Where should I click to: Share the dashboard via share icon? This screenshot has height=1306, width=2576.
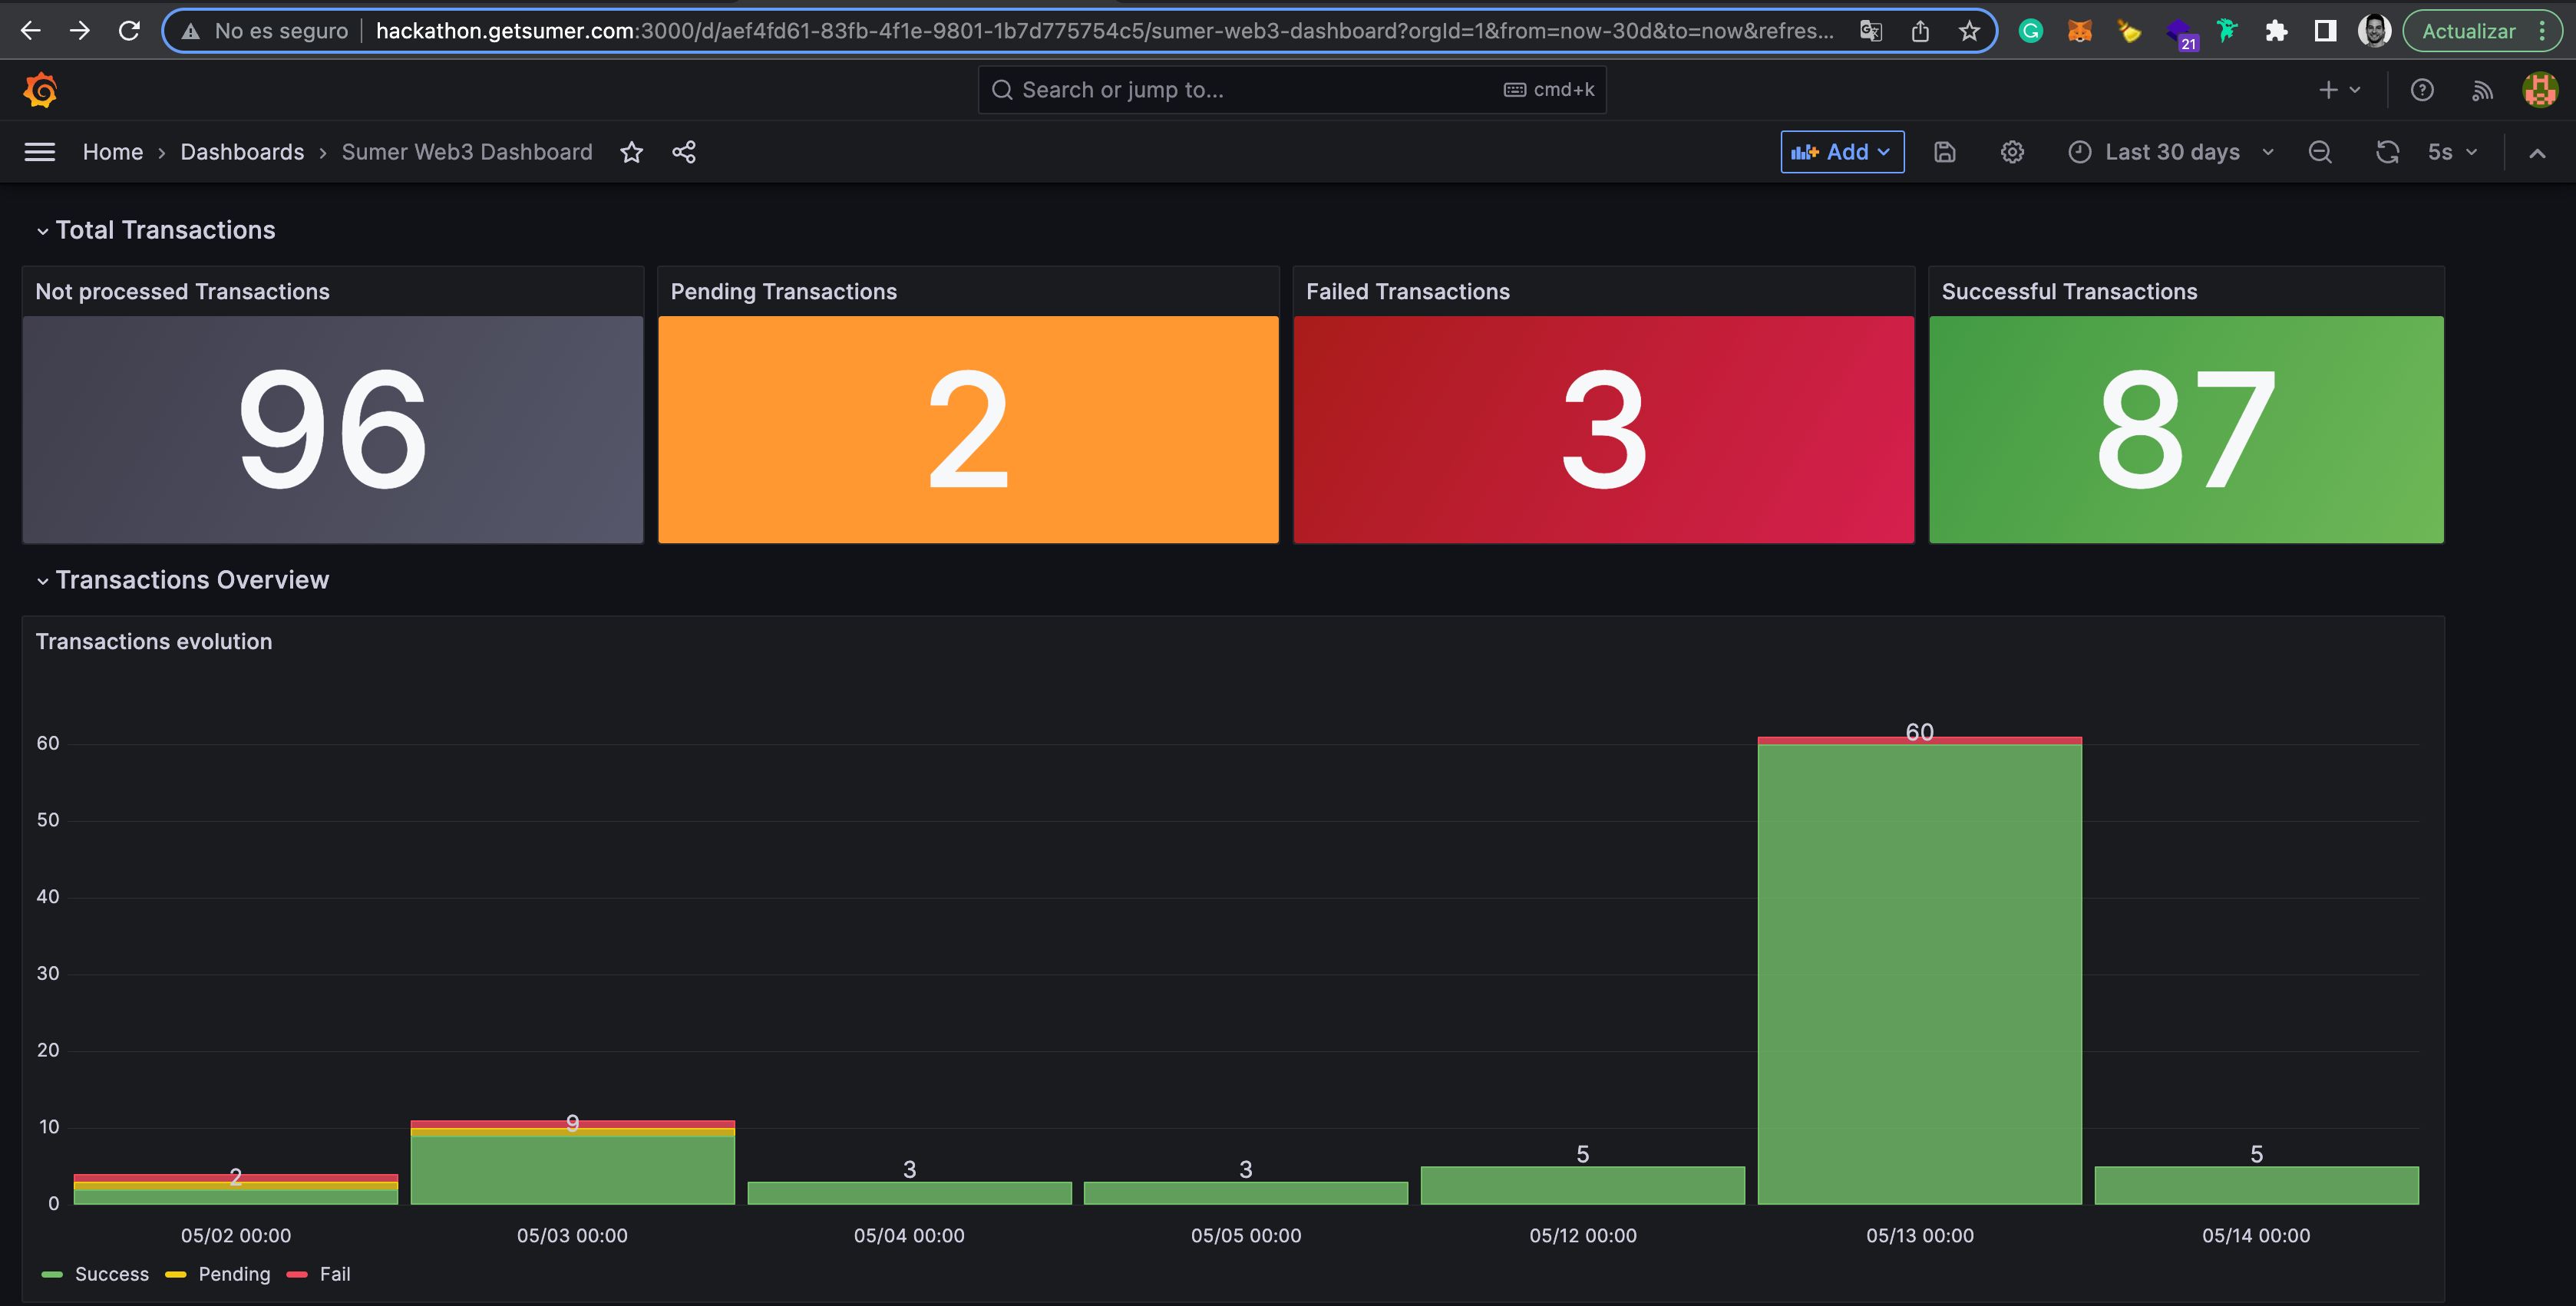tap(684, 152)
